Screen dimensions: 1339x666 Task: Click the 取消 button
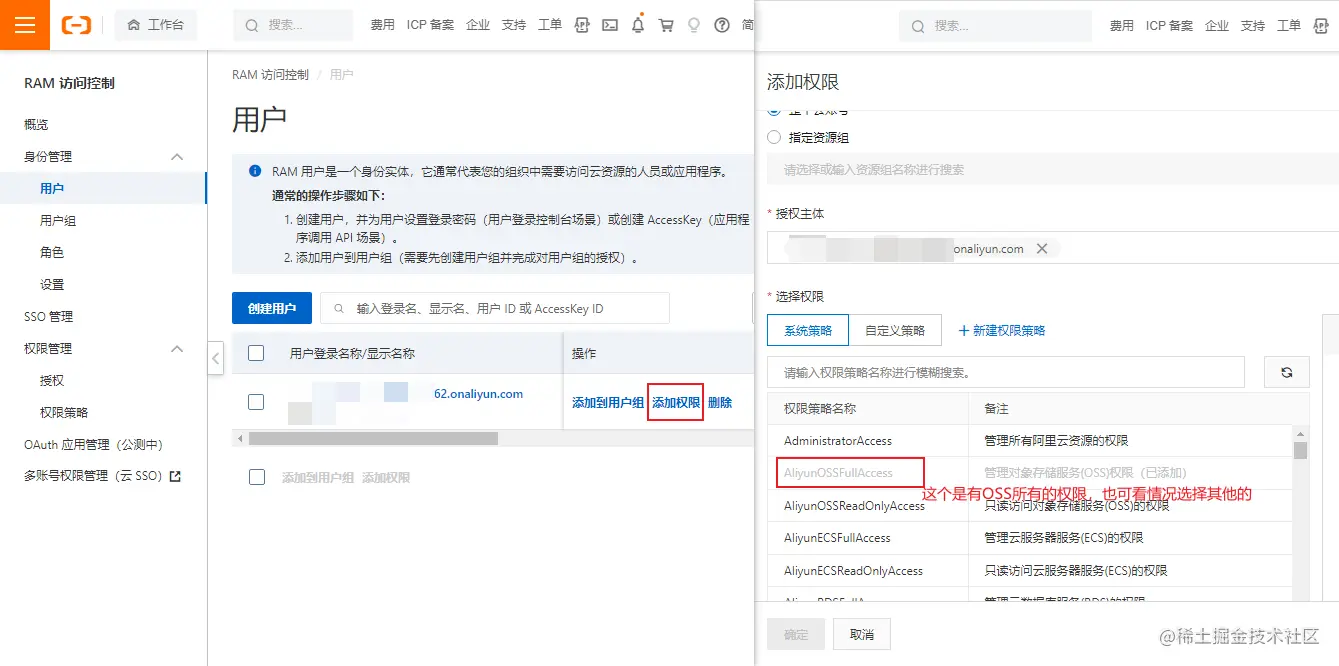pos(862,634)
